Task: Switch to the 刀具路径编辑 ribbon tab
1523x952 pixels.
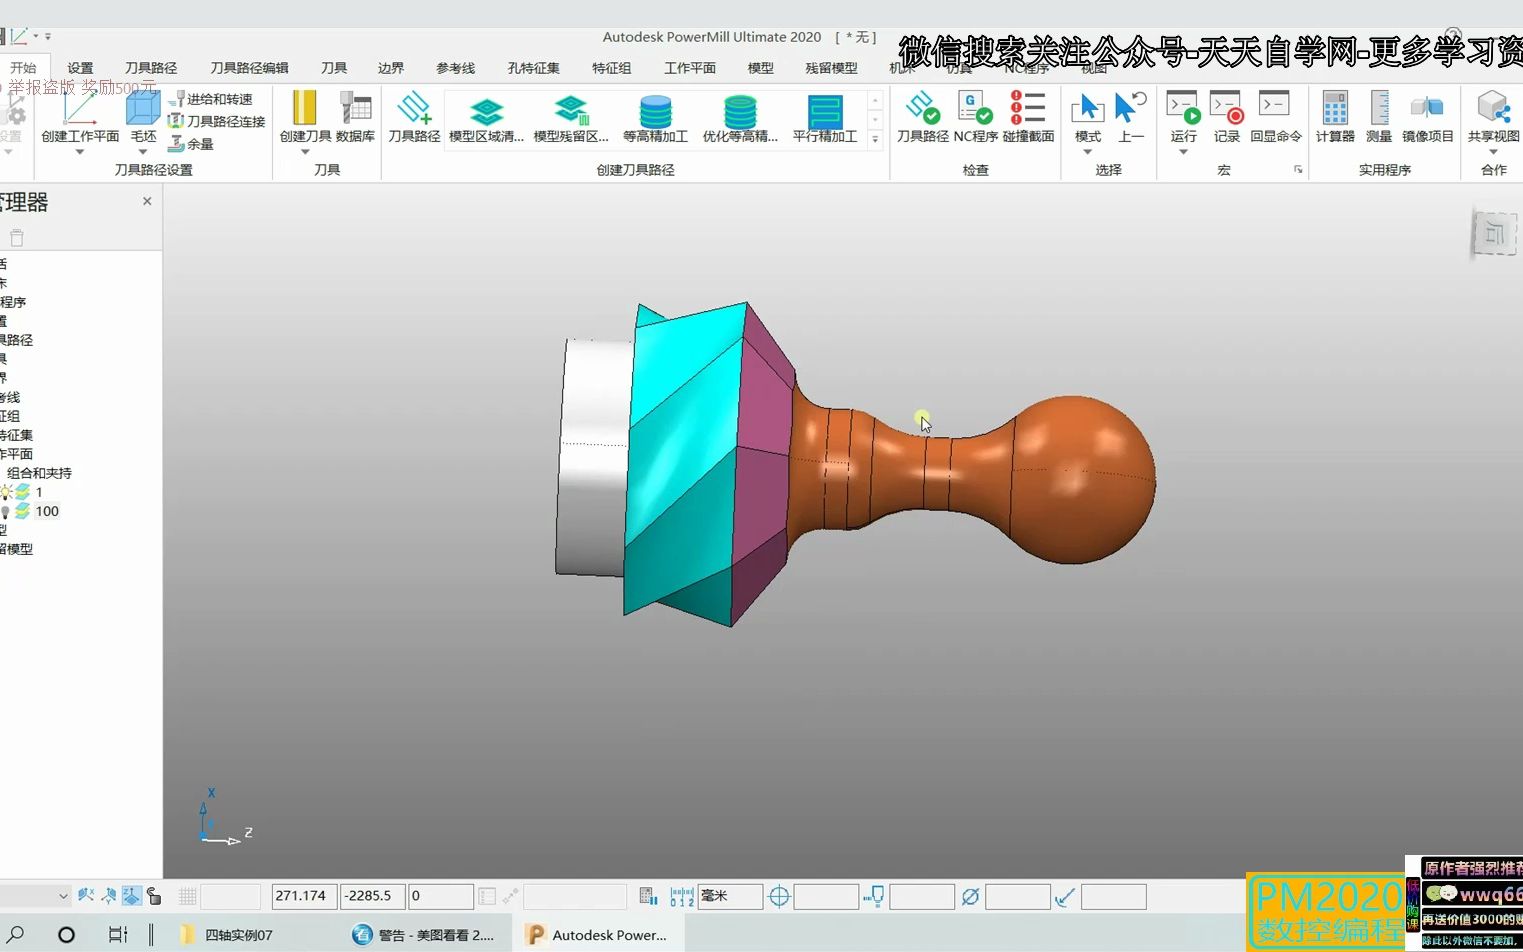Action: [249, 68]
